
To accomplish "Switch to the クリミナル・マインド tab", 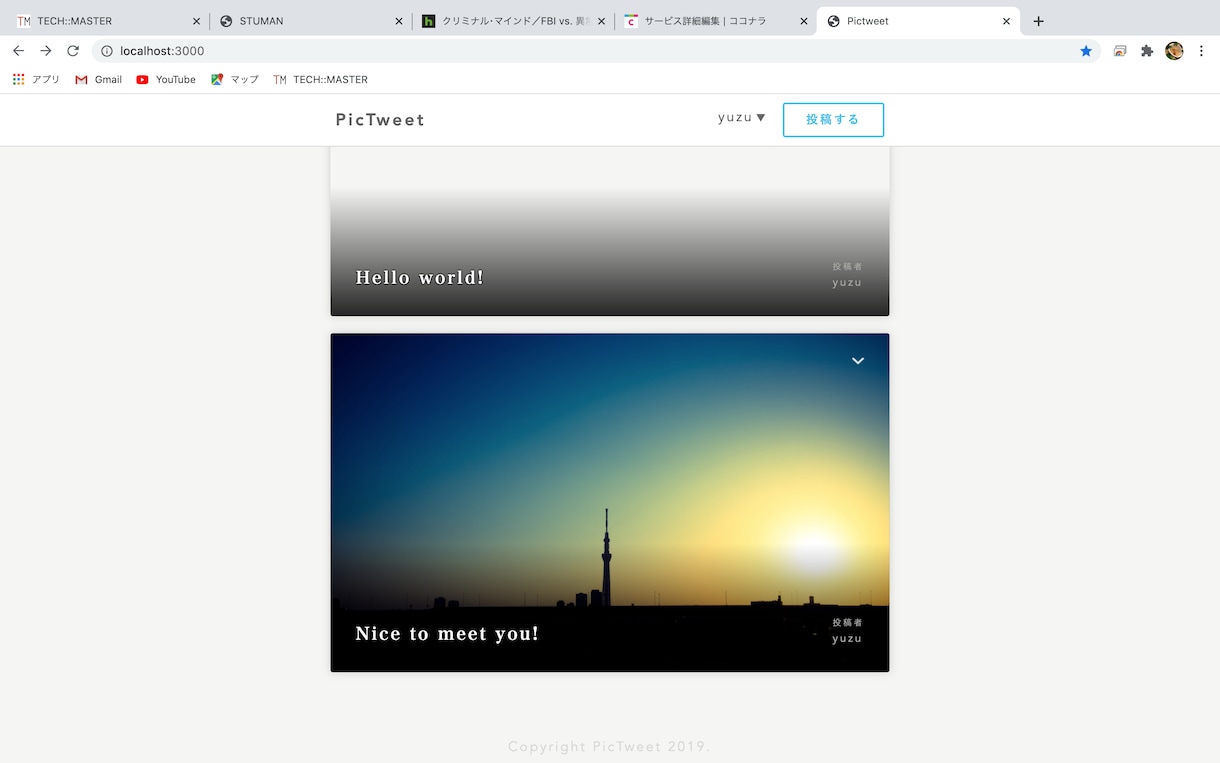I will coord(512,21).
